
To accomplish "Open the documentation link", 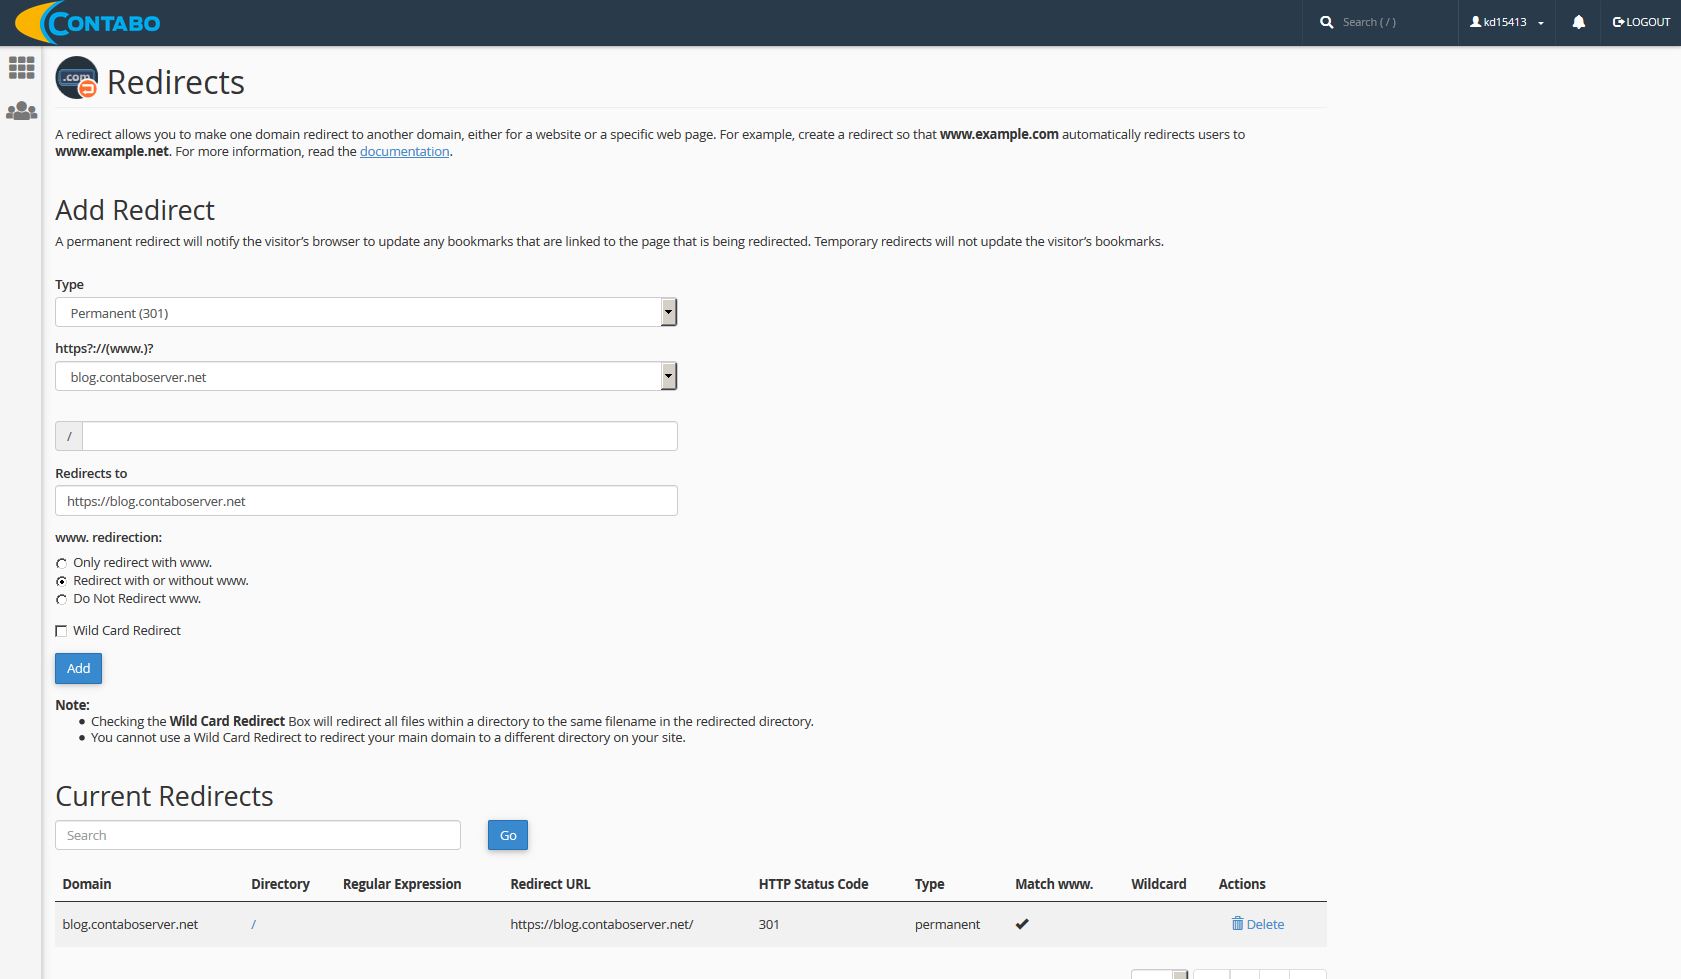I will (404, 151).
